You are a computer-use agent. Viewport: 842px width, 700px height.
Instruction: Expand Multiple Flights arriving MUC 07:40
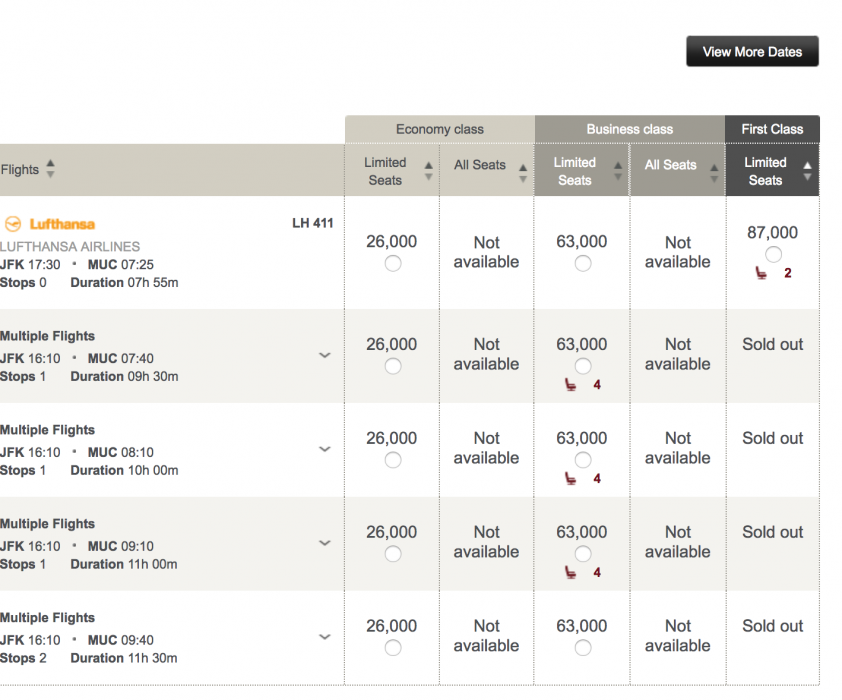click(324, 355)
